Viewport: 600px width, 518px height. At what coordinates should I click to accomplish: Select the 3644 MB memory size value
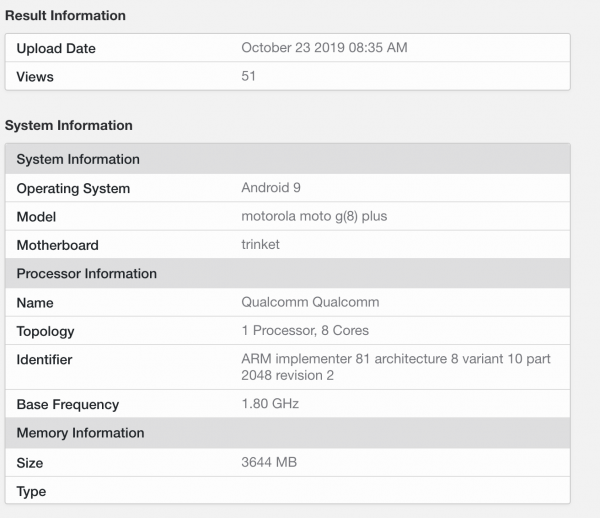click(269, 462)
